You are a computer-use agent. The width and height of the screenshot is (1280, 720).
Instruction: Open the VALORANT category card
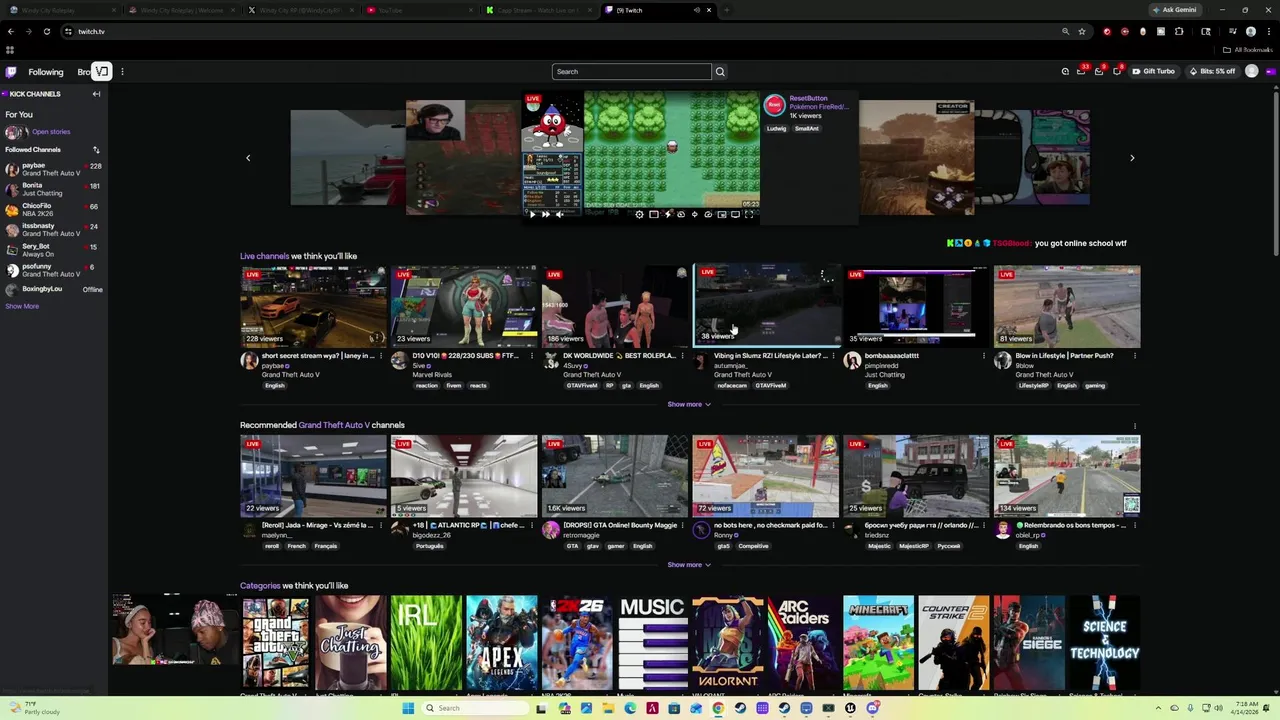[x=728, y=642]
